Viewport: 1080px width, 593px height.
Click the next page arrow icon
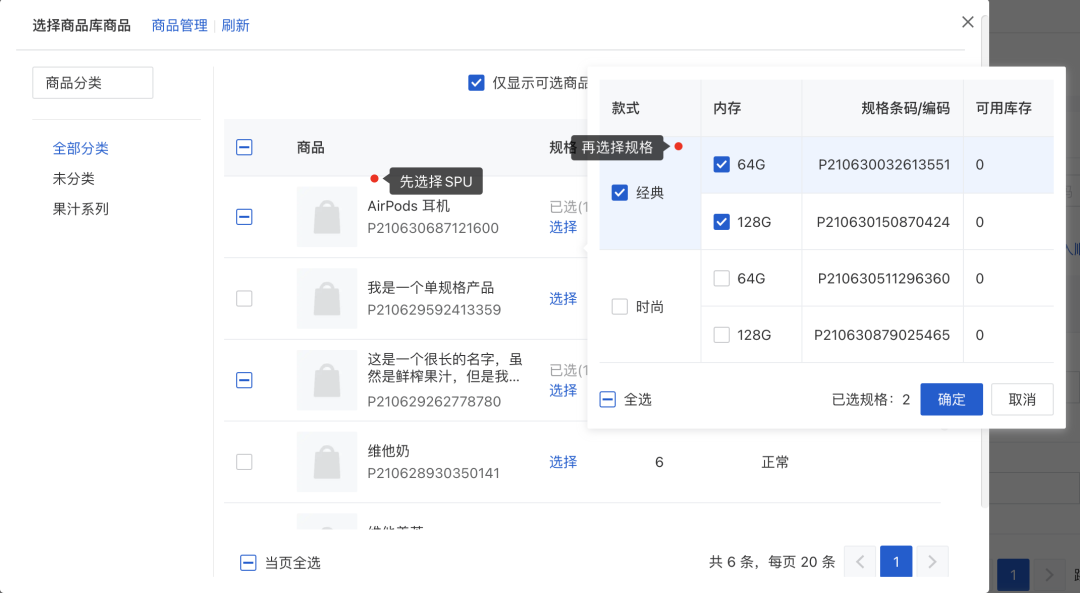[931, 561]
